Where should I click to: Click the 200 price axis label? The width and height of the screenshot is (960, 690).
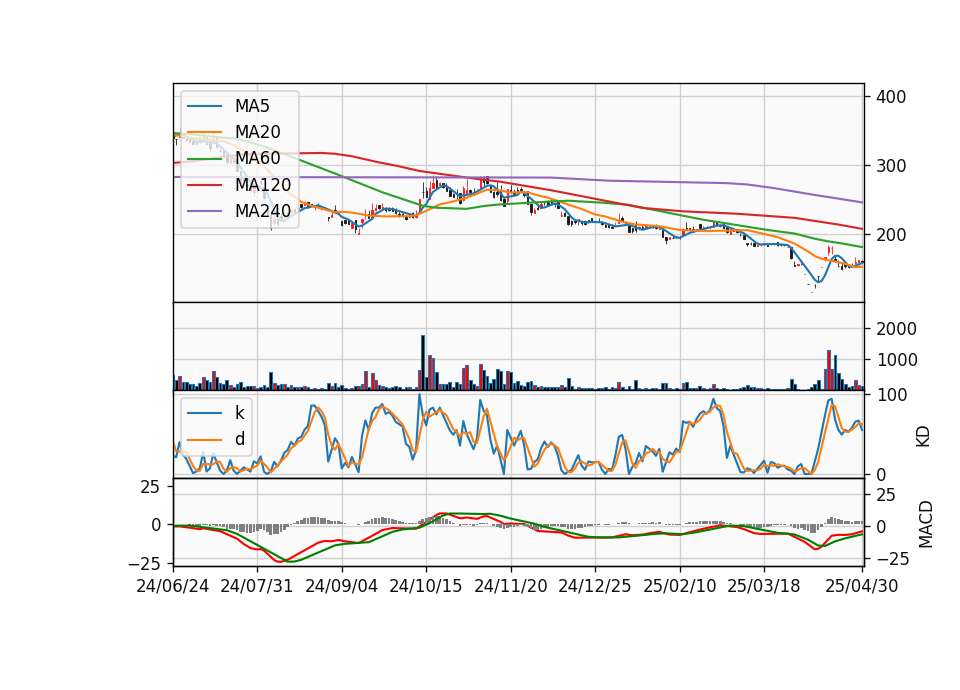(x=891, y=235)
